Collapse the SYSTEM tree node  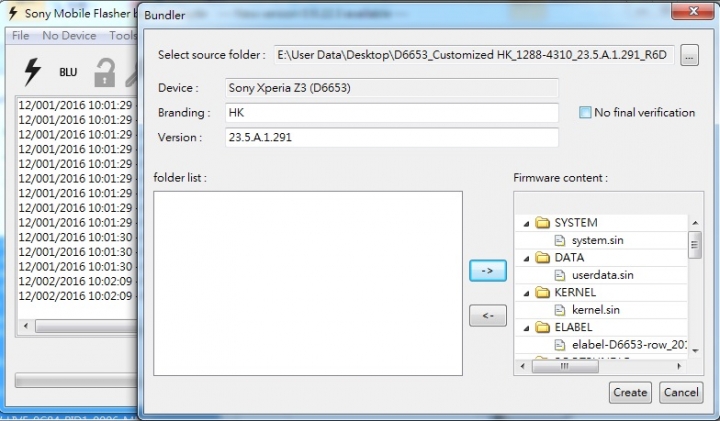coord(526,224)
